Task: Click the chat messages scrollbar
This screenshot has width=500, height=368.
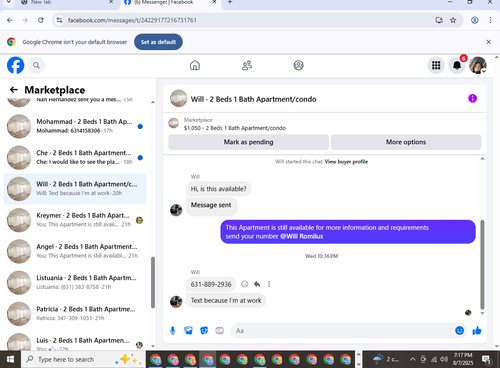Action: 482,265
